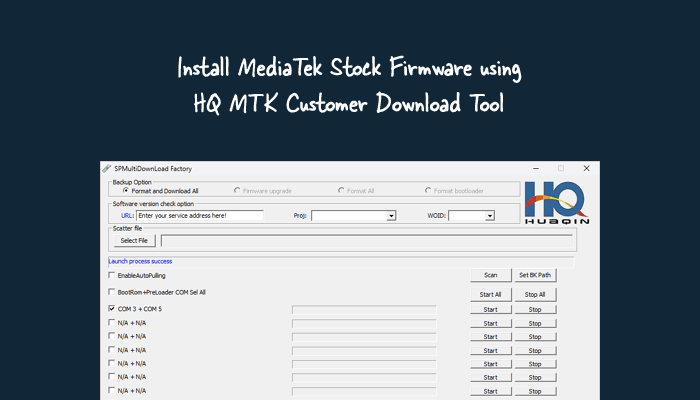Click Select File for the scatter file

click(x=134, y=240)
